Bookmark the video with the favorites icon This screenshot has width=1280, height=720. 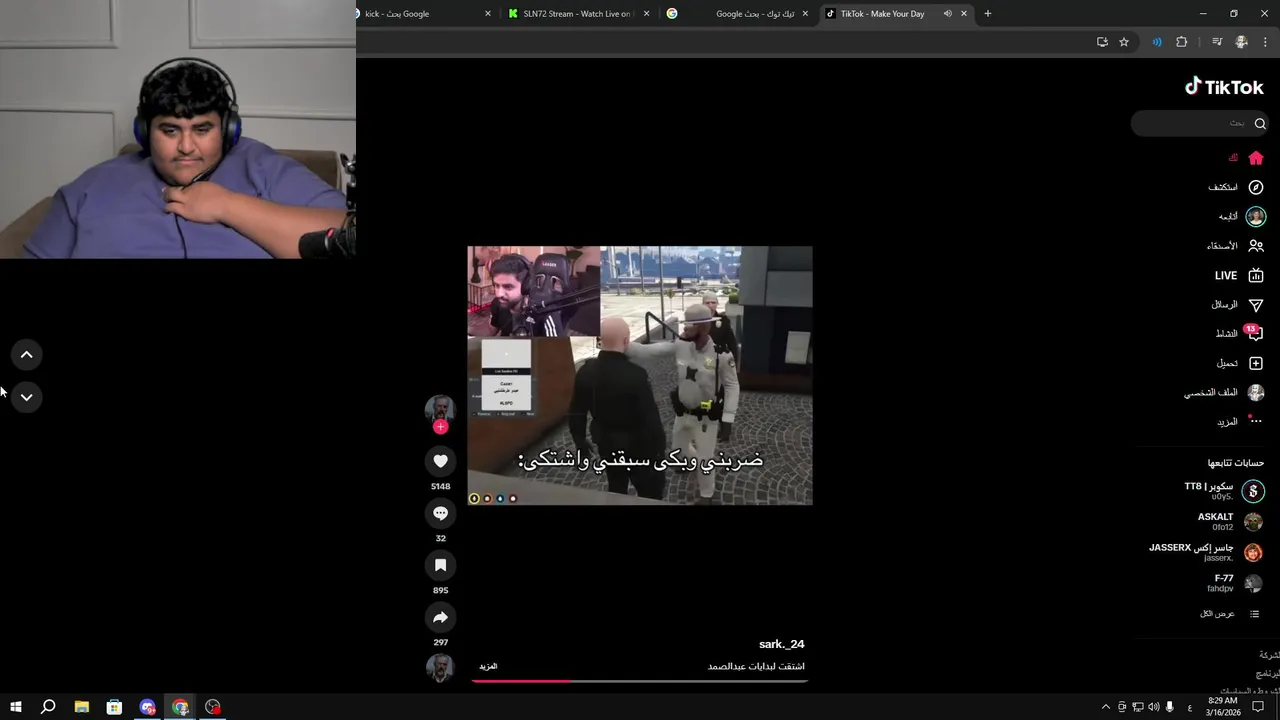(x=440, y=565)
